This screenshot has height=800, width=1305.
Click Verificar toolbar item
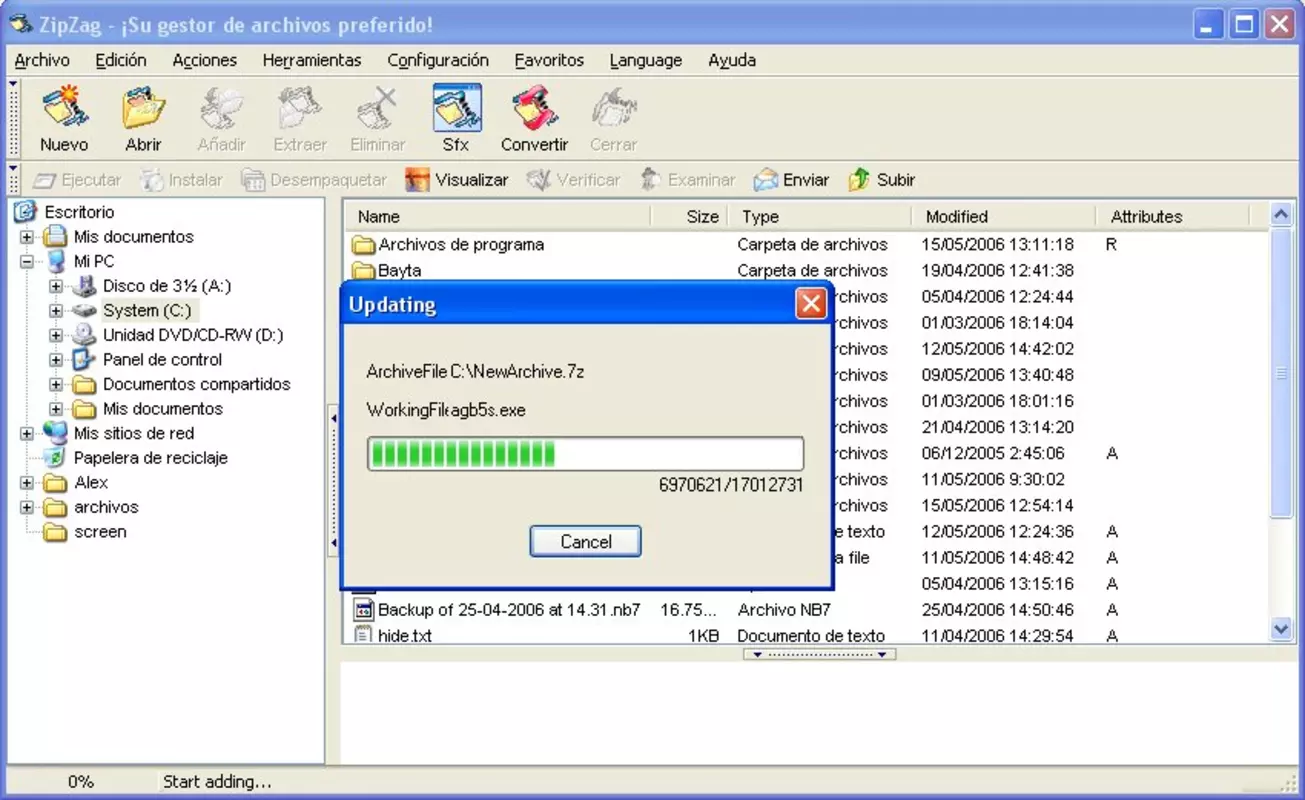tap(574, 180)
